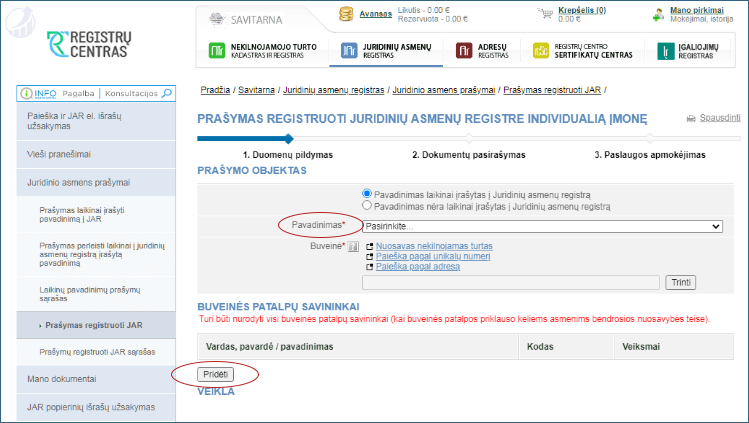Image resolution: width=749 pixels, height=423 pixels.
Task: Click the Savitarna breadcrumb link
Action: click(257, 90)
